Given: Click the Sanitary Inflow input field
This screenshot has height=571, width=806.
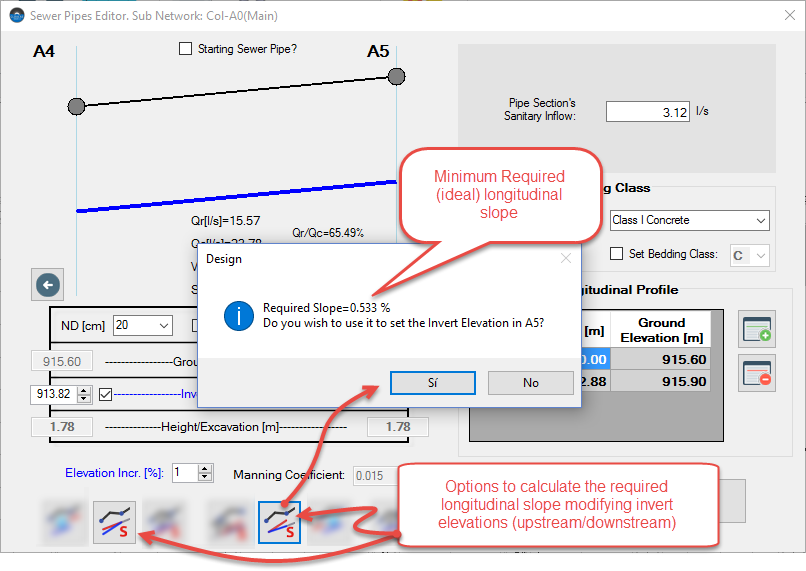Looking at the screenshot, I should (x=647, y=112).
